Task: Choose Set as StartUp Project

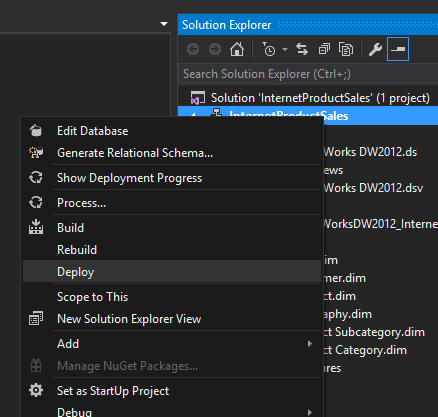Action: click(172, 391)
